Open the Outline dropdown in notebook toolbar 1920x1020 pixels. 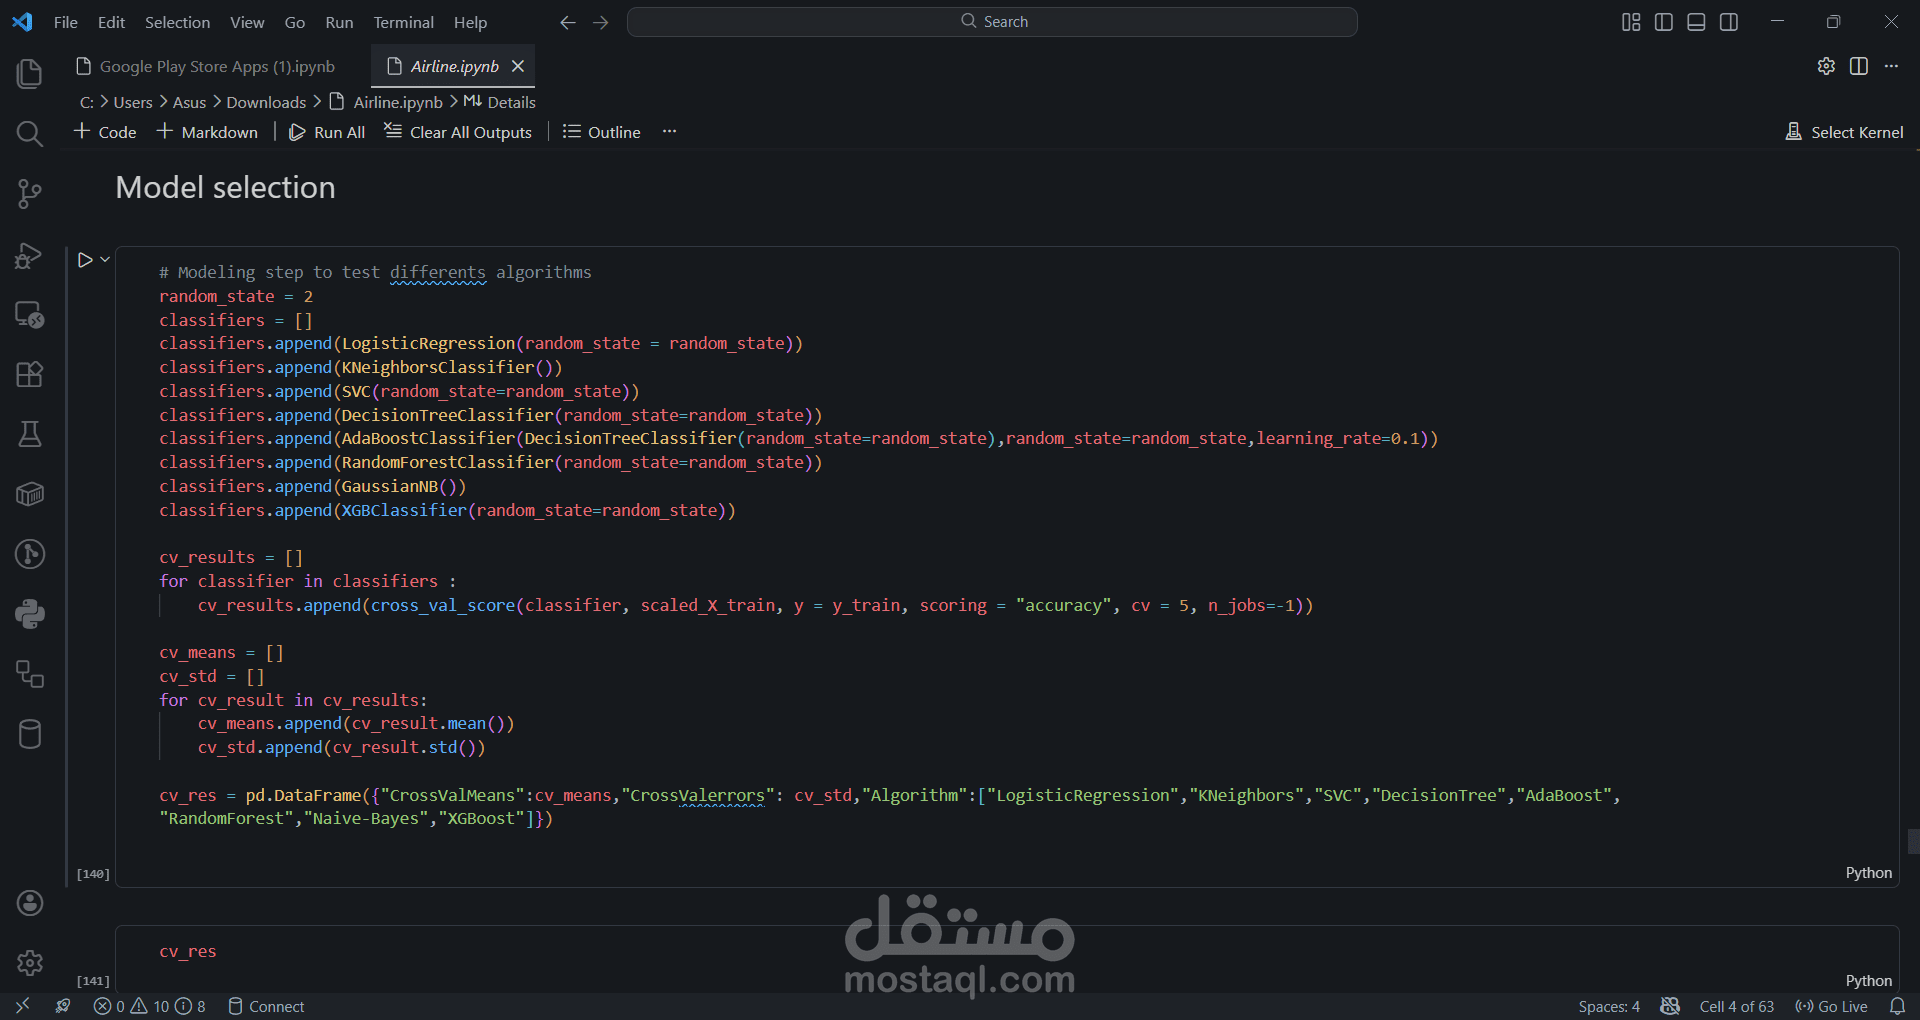point(600,131)
